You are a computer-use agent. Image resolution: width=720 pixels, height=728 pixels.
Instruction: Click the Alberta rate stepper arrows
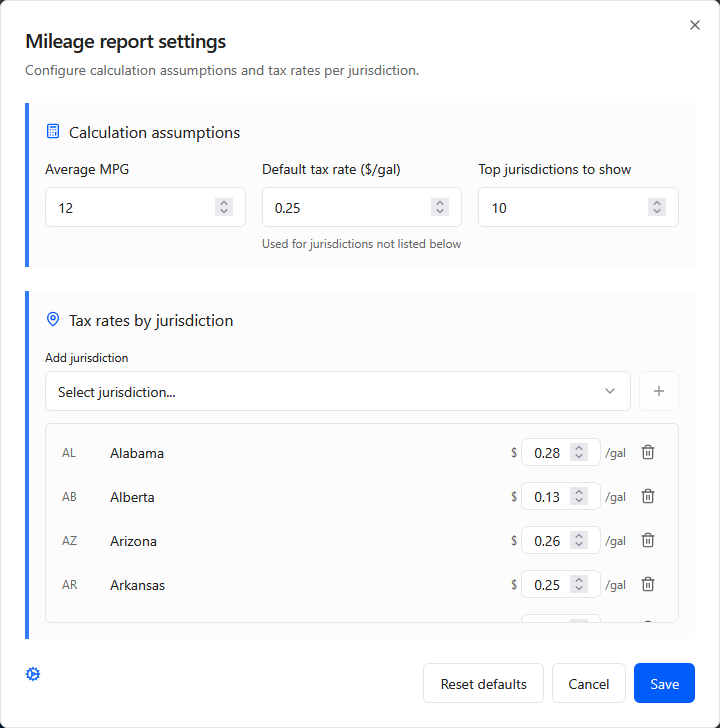click(579, 496)
